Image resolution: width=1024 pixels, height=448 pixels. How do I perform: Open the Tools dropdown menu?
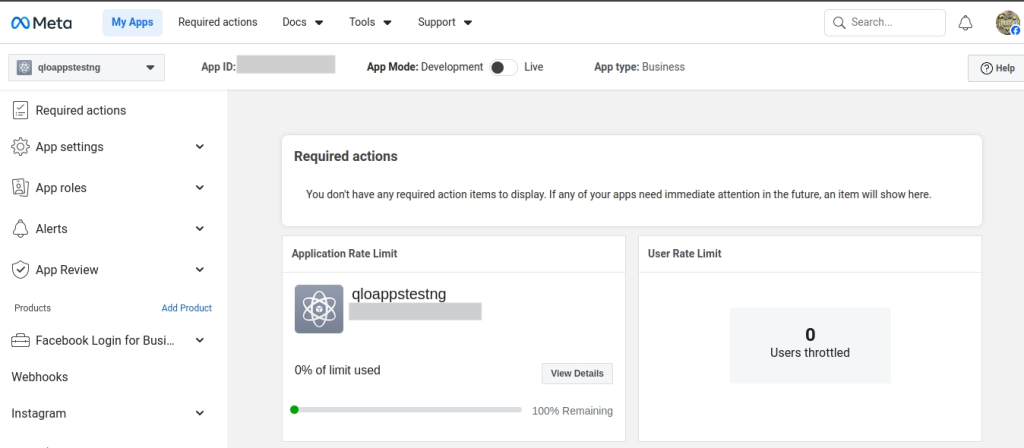pos(370,22)
